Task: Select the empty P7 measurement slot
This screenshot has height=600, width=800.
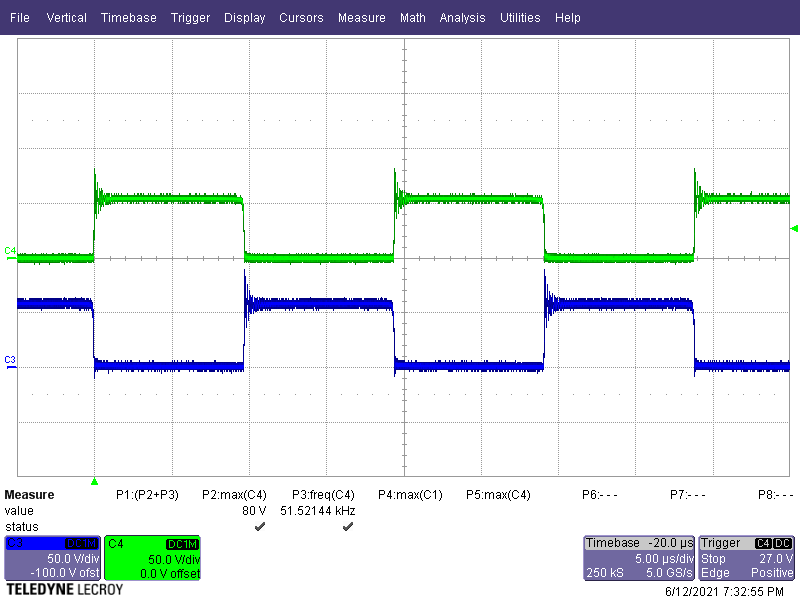Action: pyautogui.click(x=688, y=495)
